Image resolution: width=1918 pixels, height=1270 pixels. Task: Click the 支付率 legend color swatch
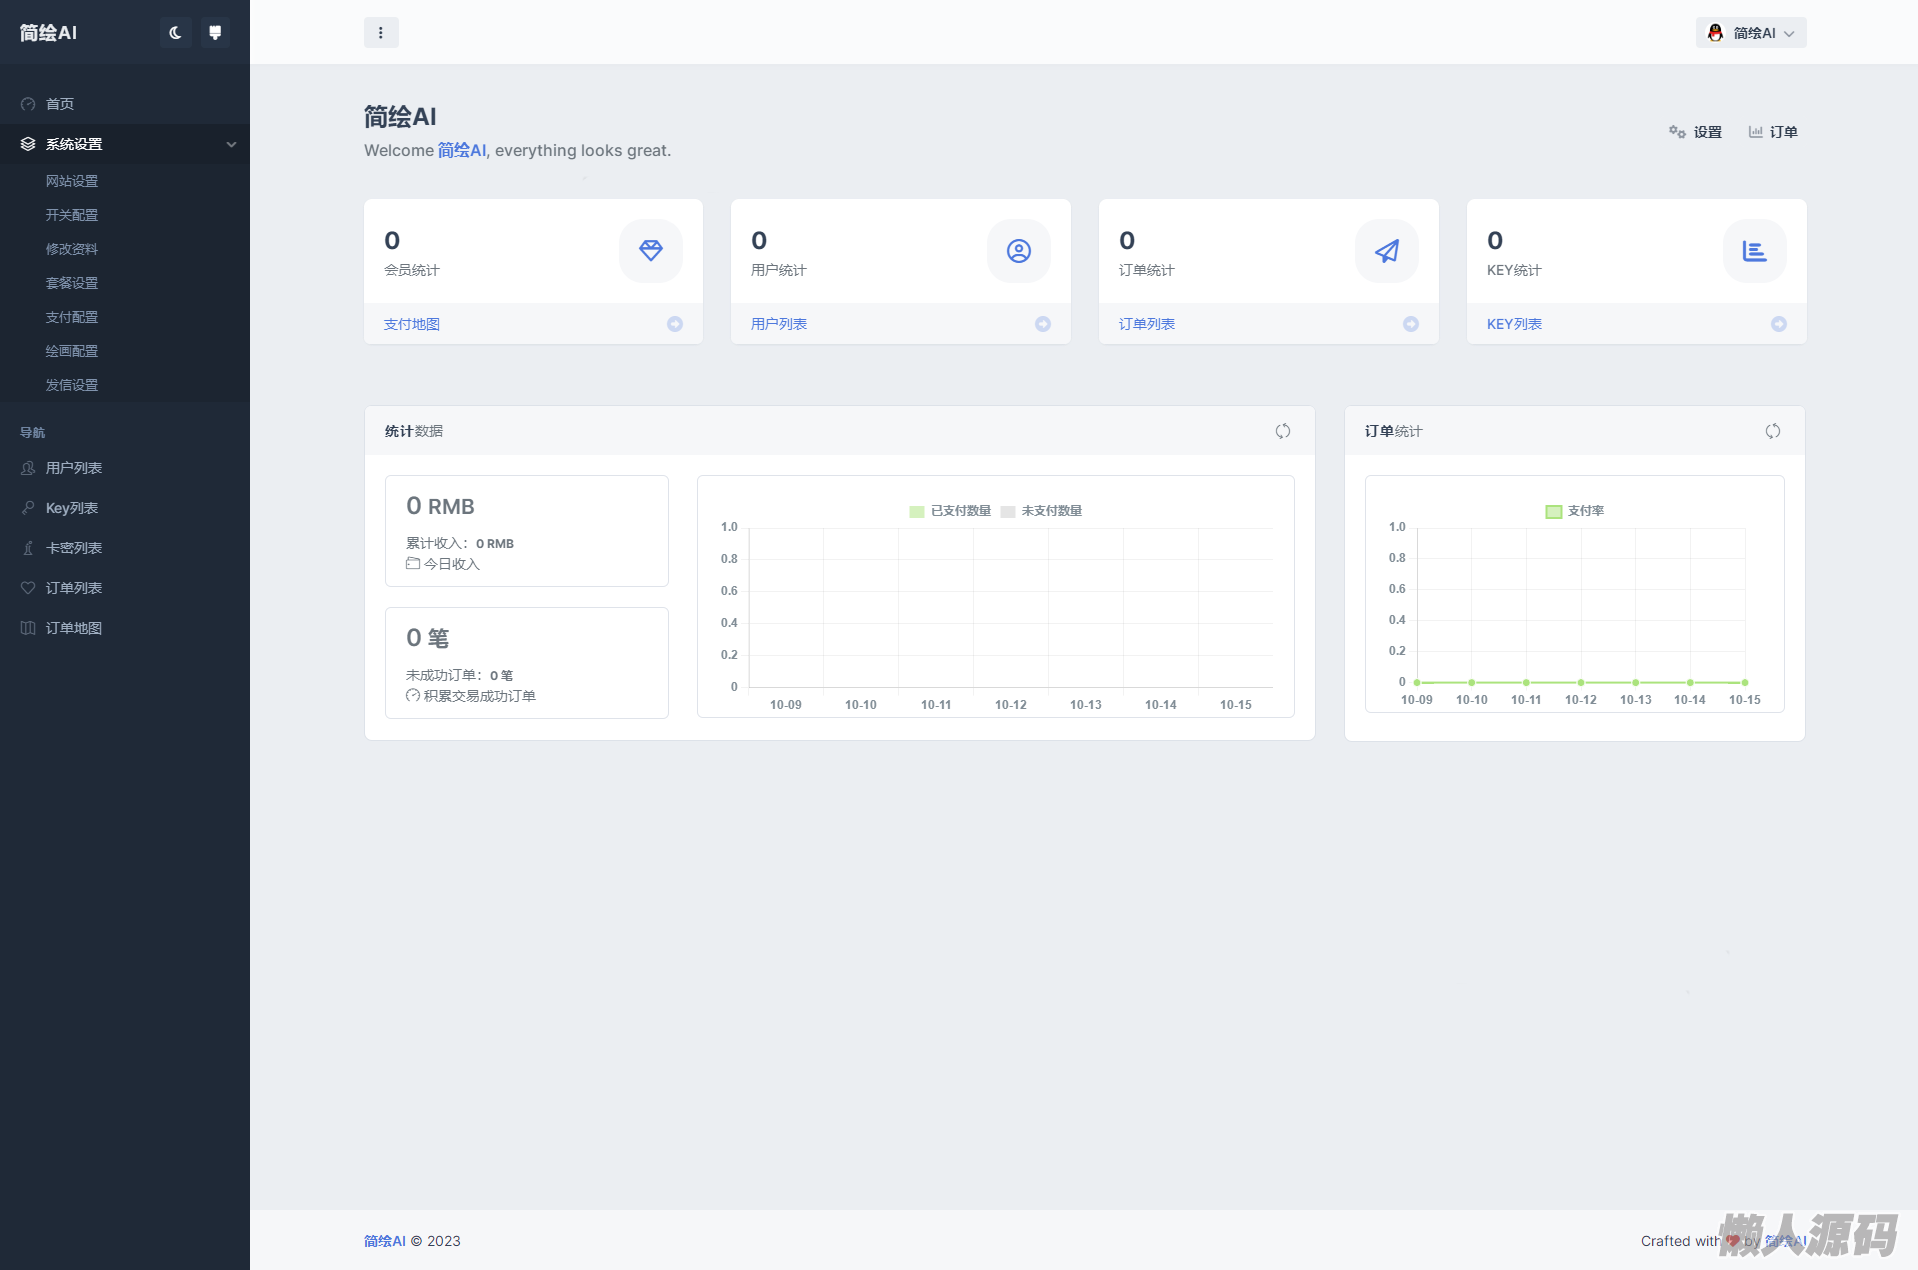(1554, 512)
